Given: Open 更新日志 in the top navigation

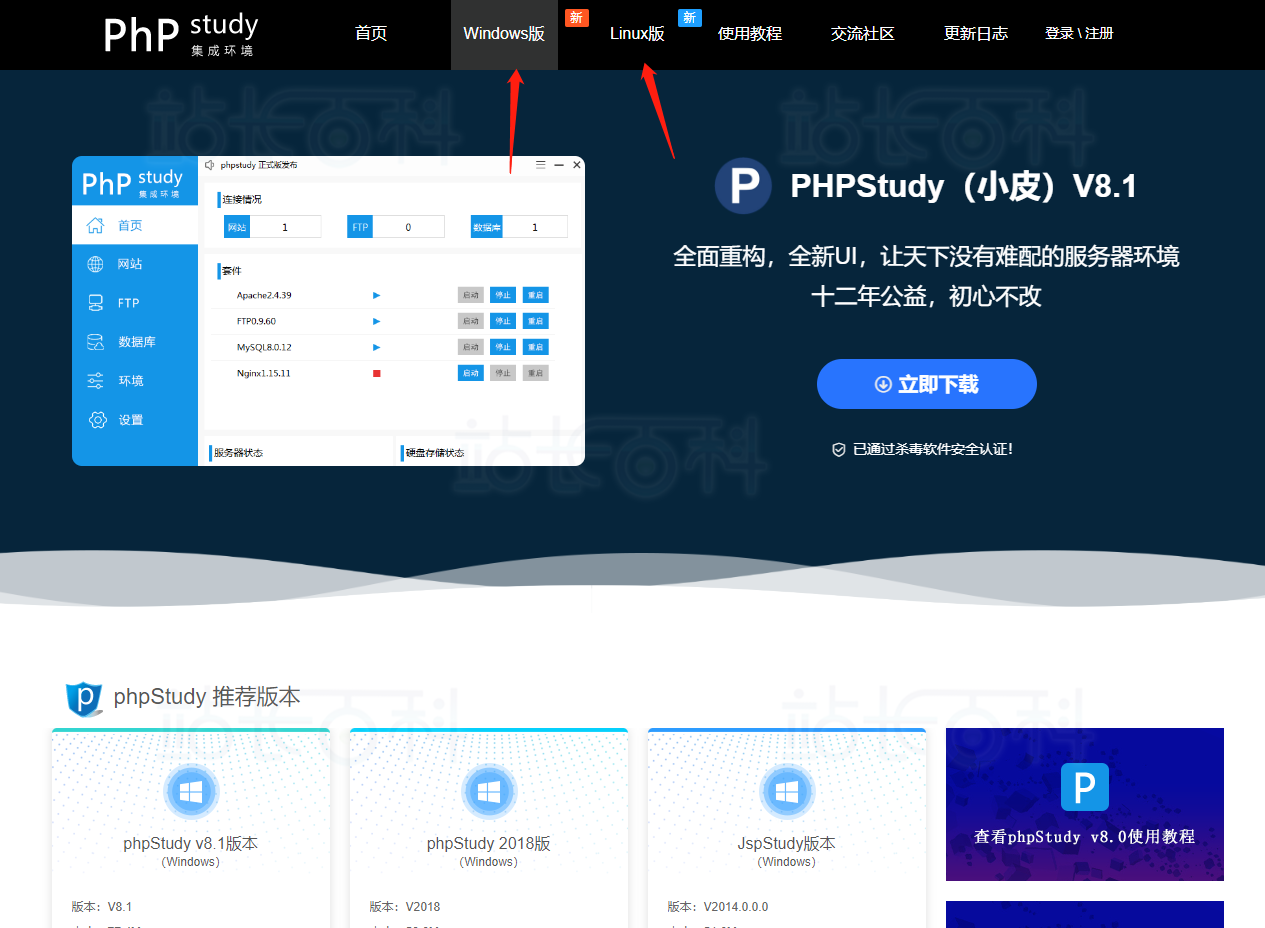Looking at the screenshot, I should pyautogui.click(x=976, y=33).
